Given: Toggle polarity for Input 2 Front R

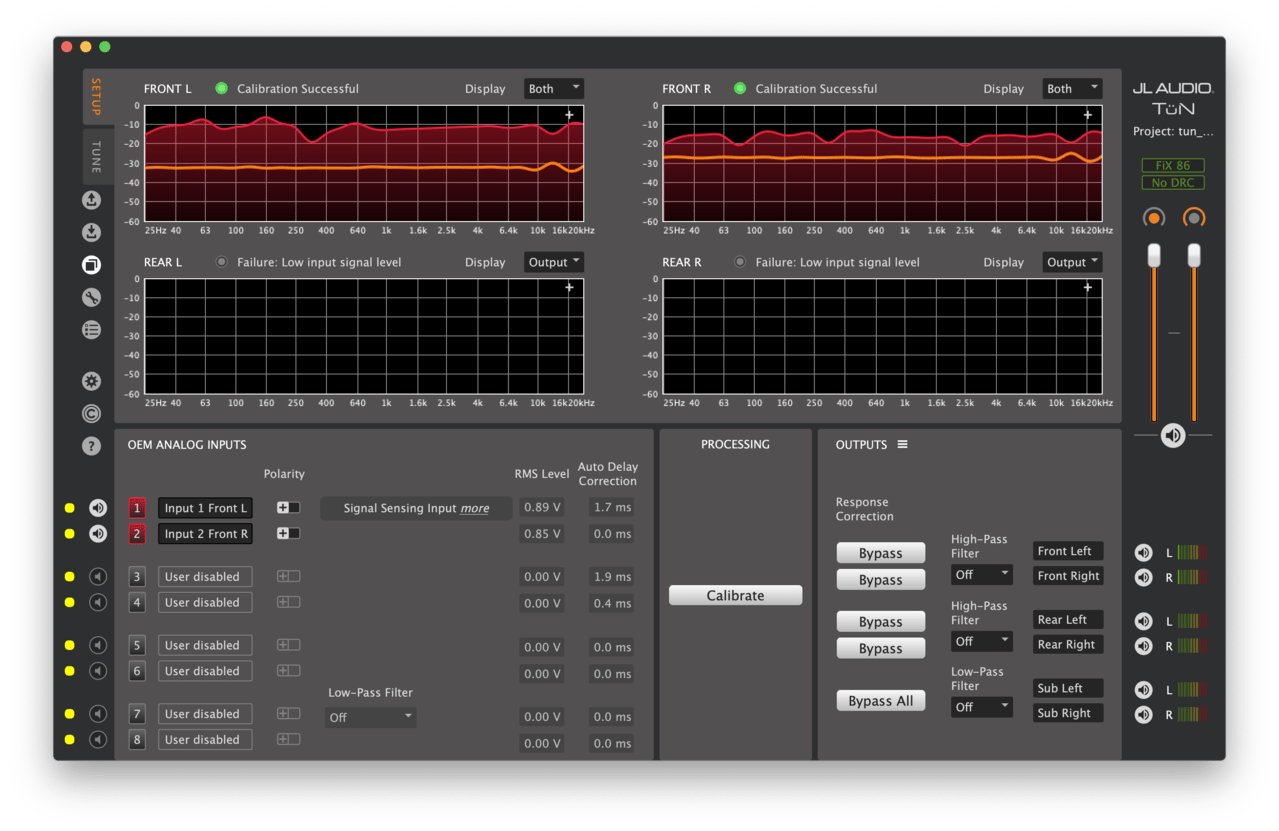Looking at the screenshot, I should point(288,534).
